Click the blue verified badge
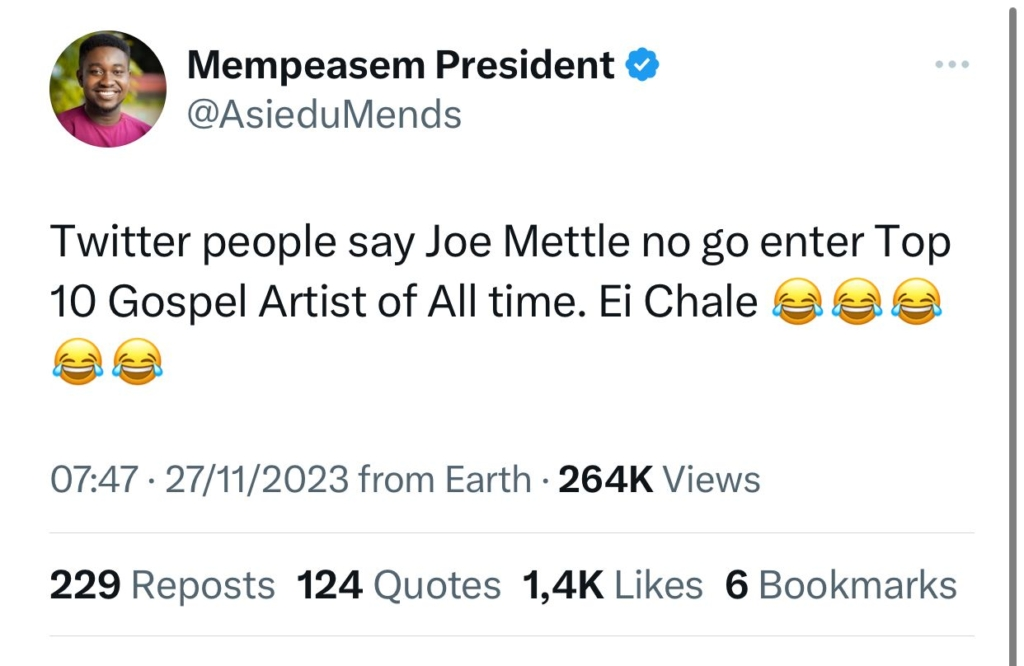The image size is (1024, 666). tap(642, 66)
